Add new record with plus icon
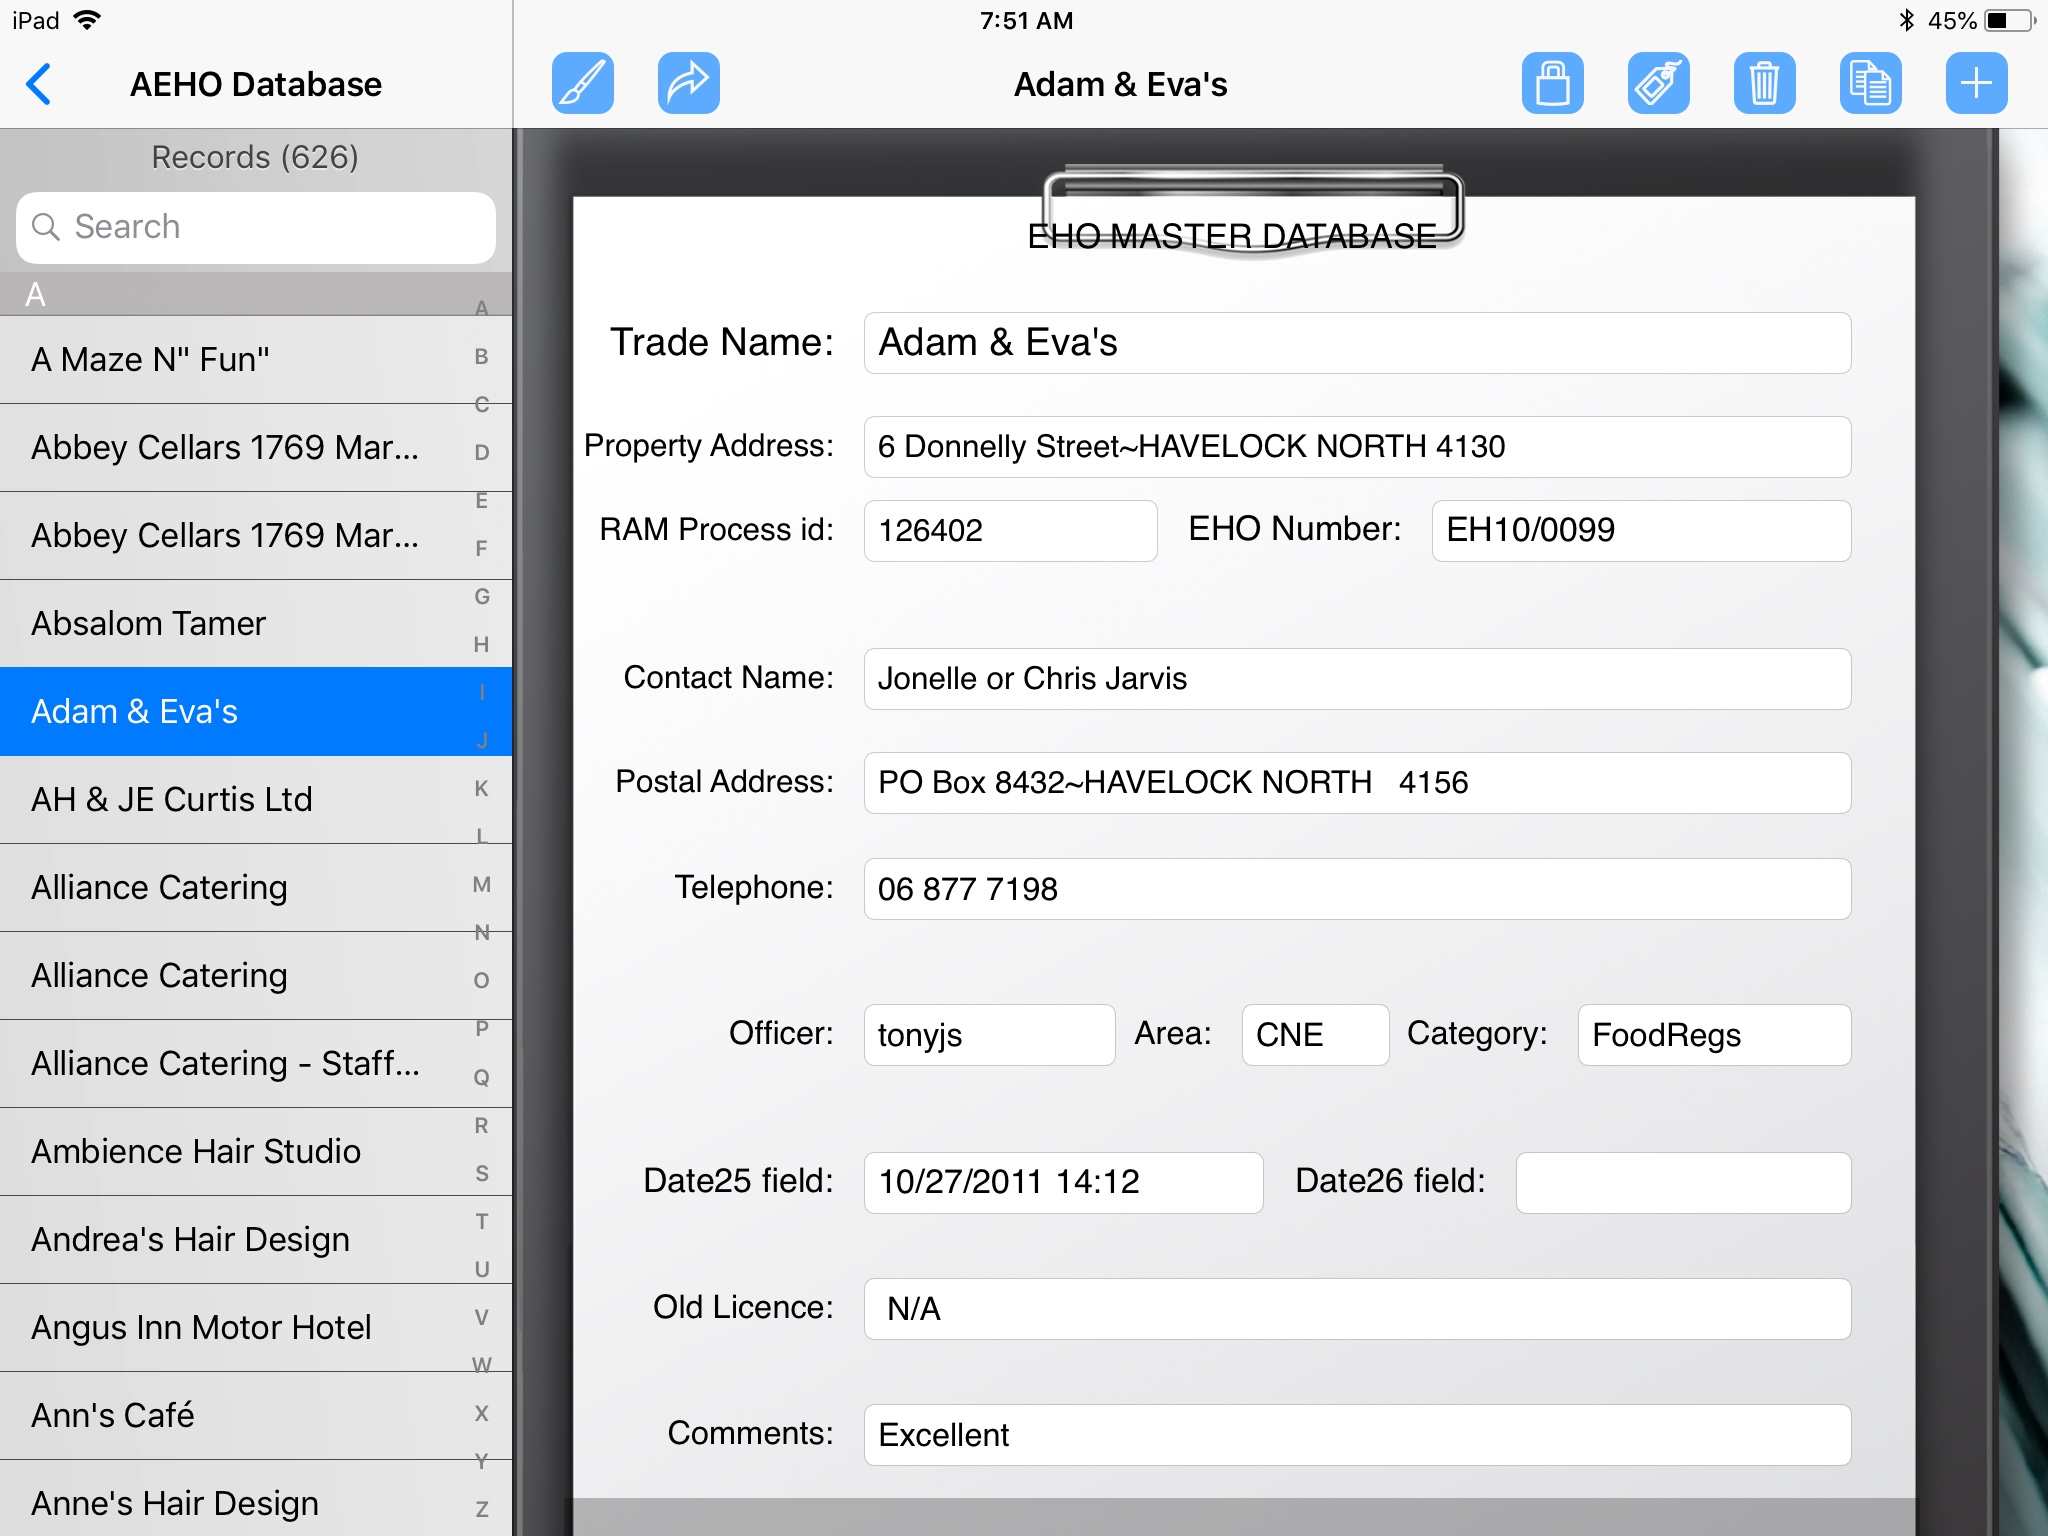The width and height of the screenshot is (2048, 1536). [1976, 83]
